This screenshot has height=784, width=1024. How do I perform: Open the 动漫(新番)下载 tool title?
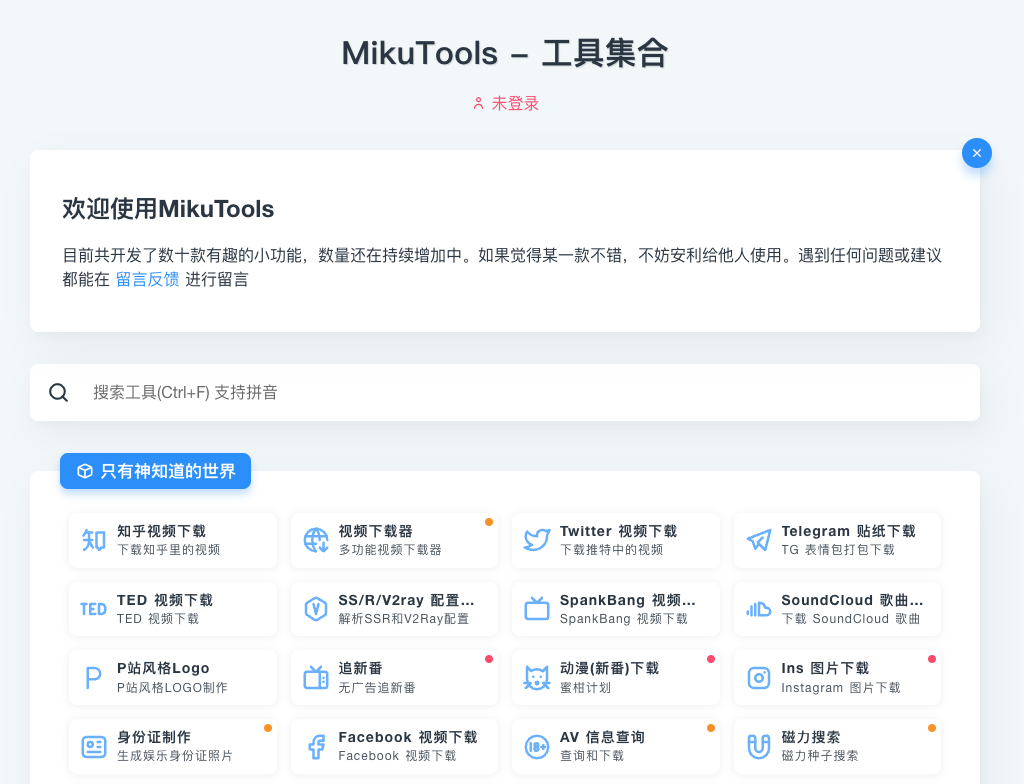[x=609, y=668]
